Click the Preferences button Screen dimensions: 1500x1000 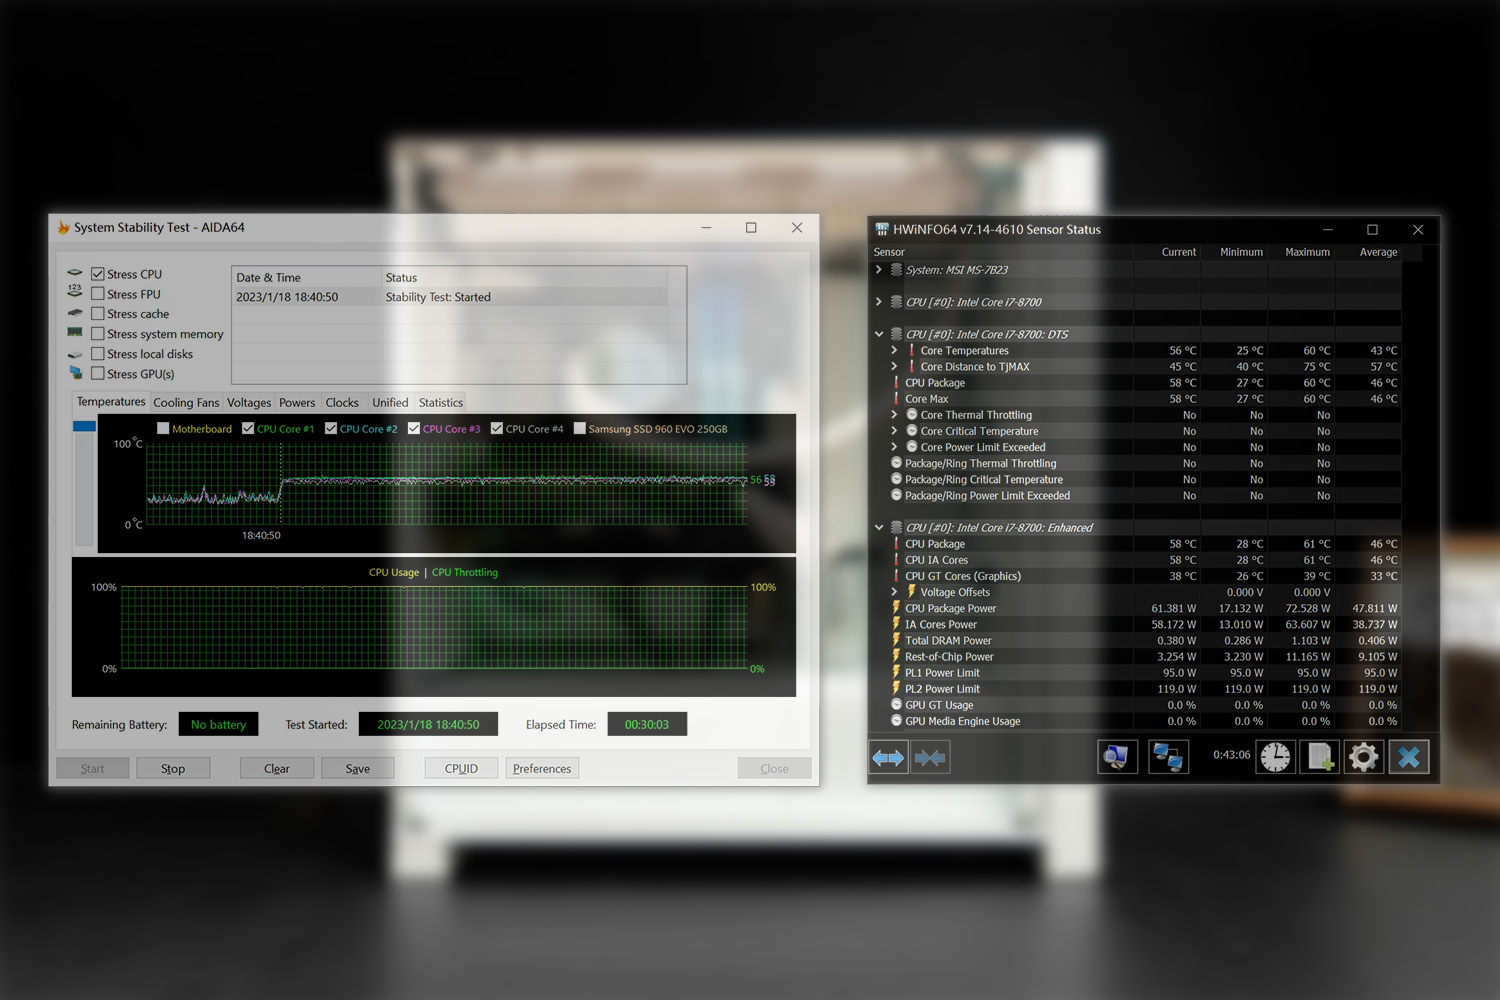tap(542, 769)
